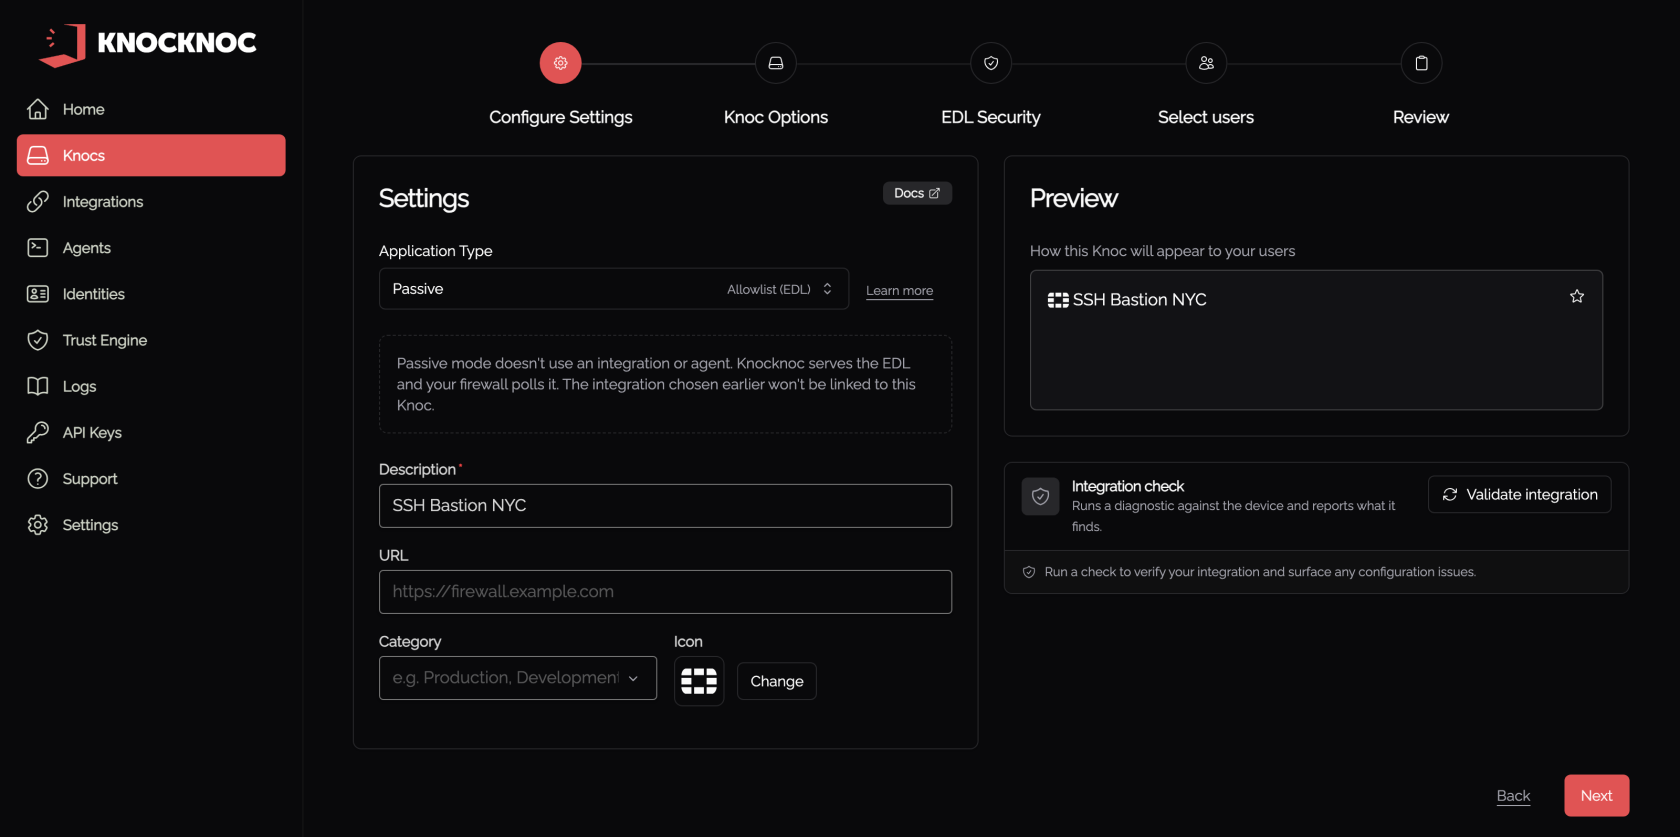Click the EDL Security shield step circle

(991, 63)
